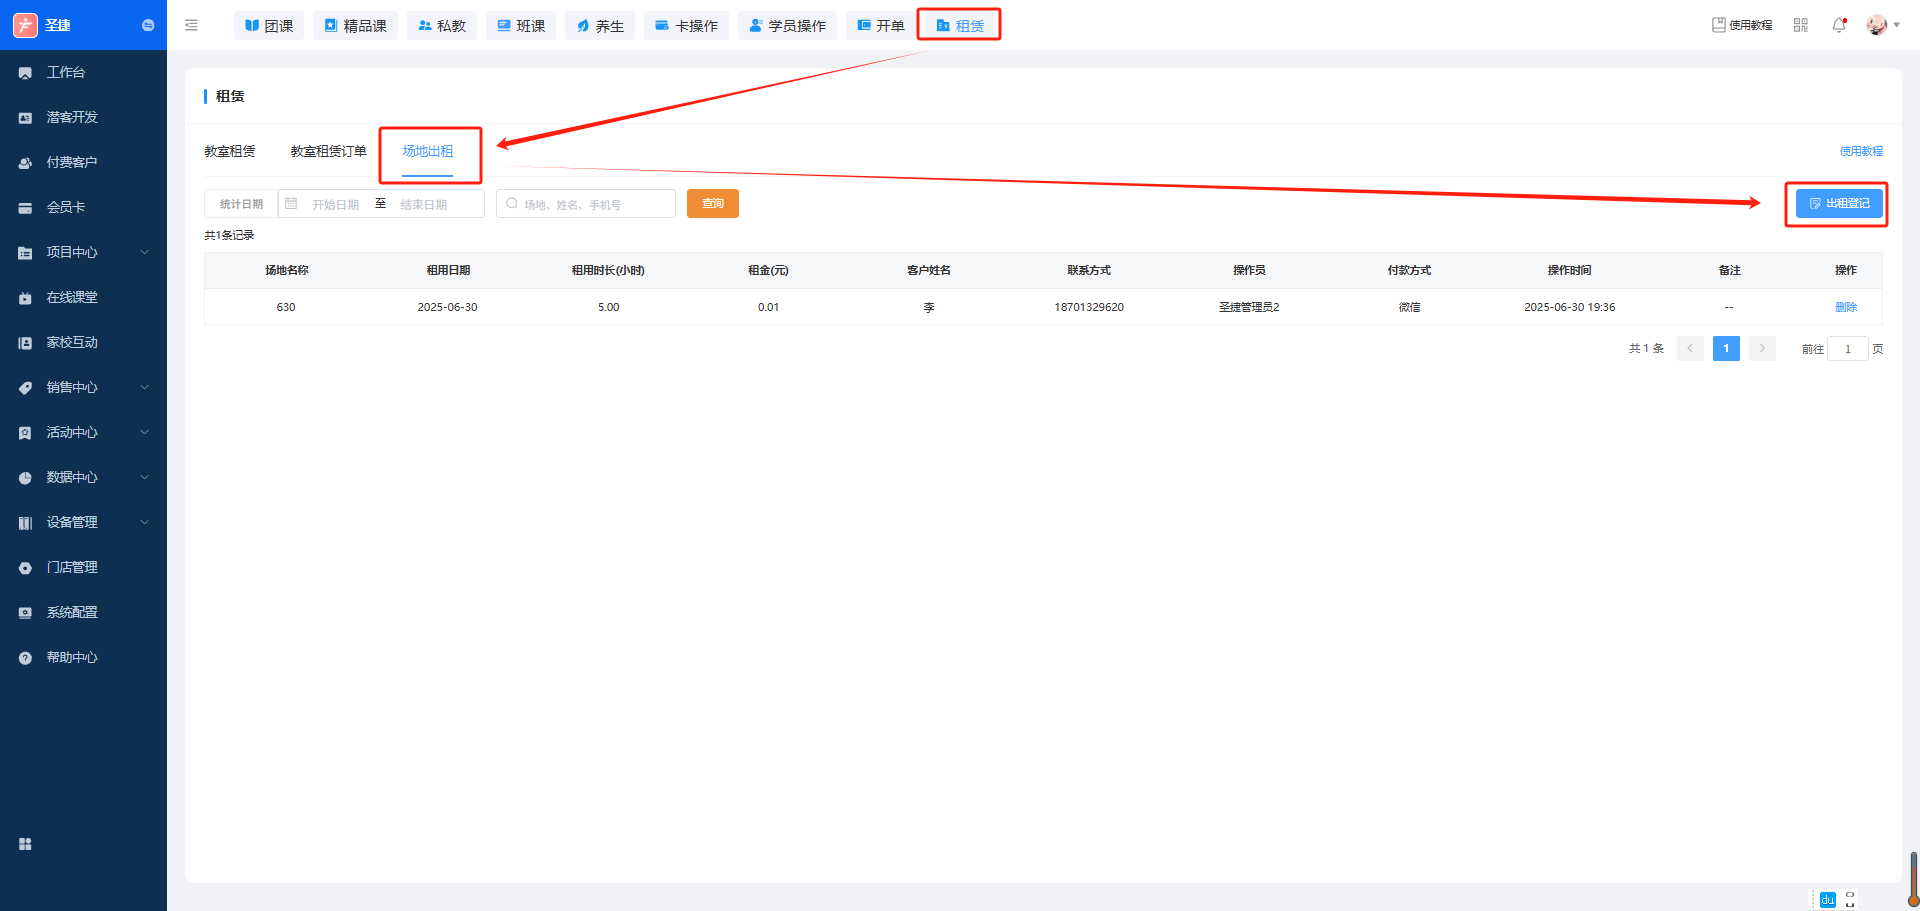Image resolution: width=1920 pixels, height=911 pixels.
Task: Expand the 设备管理 sidebar menu
Action: pyautogui.click(x=83, y=522)
